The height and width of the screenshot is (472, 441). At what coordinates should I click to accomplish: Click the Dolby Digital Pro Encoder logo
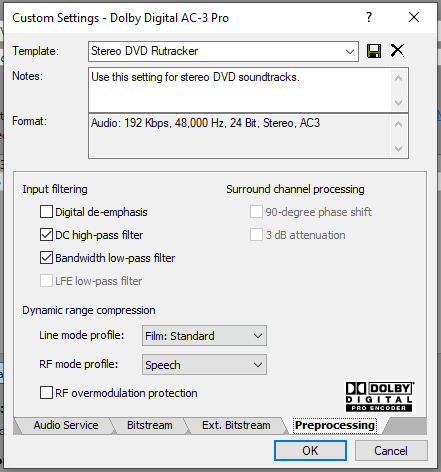point(380,397)
